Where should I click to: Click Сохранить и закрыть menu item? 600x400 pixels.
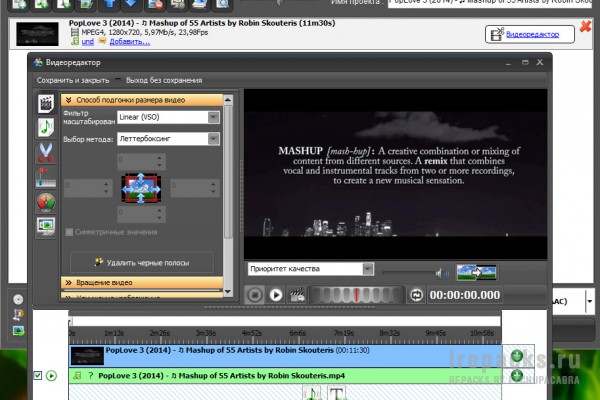coord(73,80)
